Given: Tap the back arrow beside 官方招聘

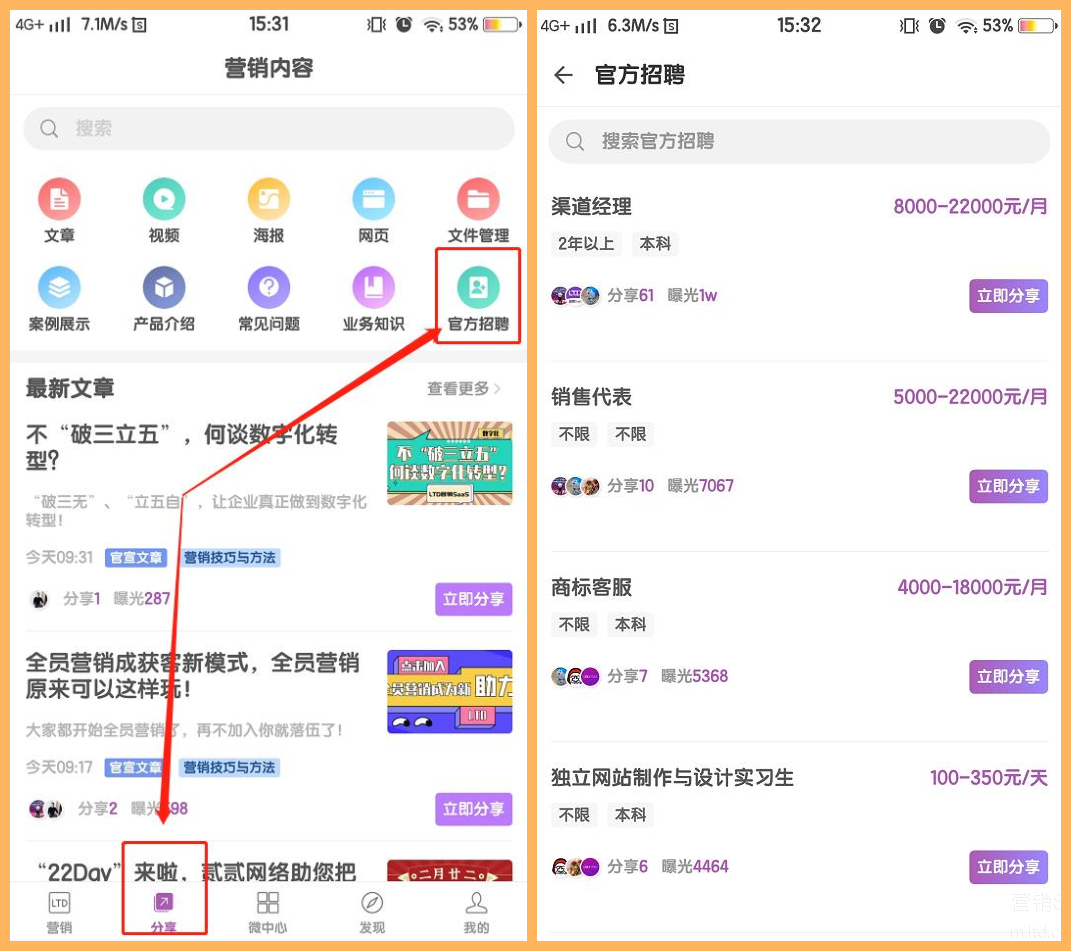Looking at the screenshot, I should coord(564,75).
